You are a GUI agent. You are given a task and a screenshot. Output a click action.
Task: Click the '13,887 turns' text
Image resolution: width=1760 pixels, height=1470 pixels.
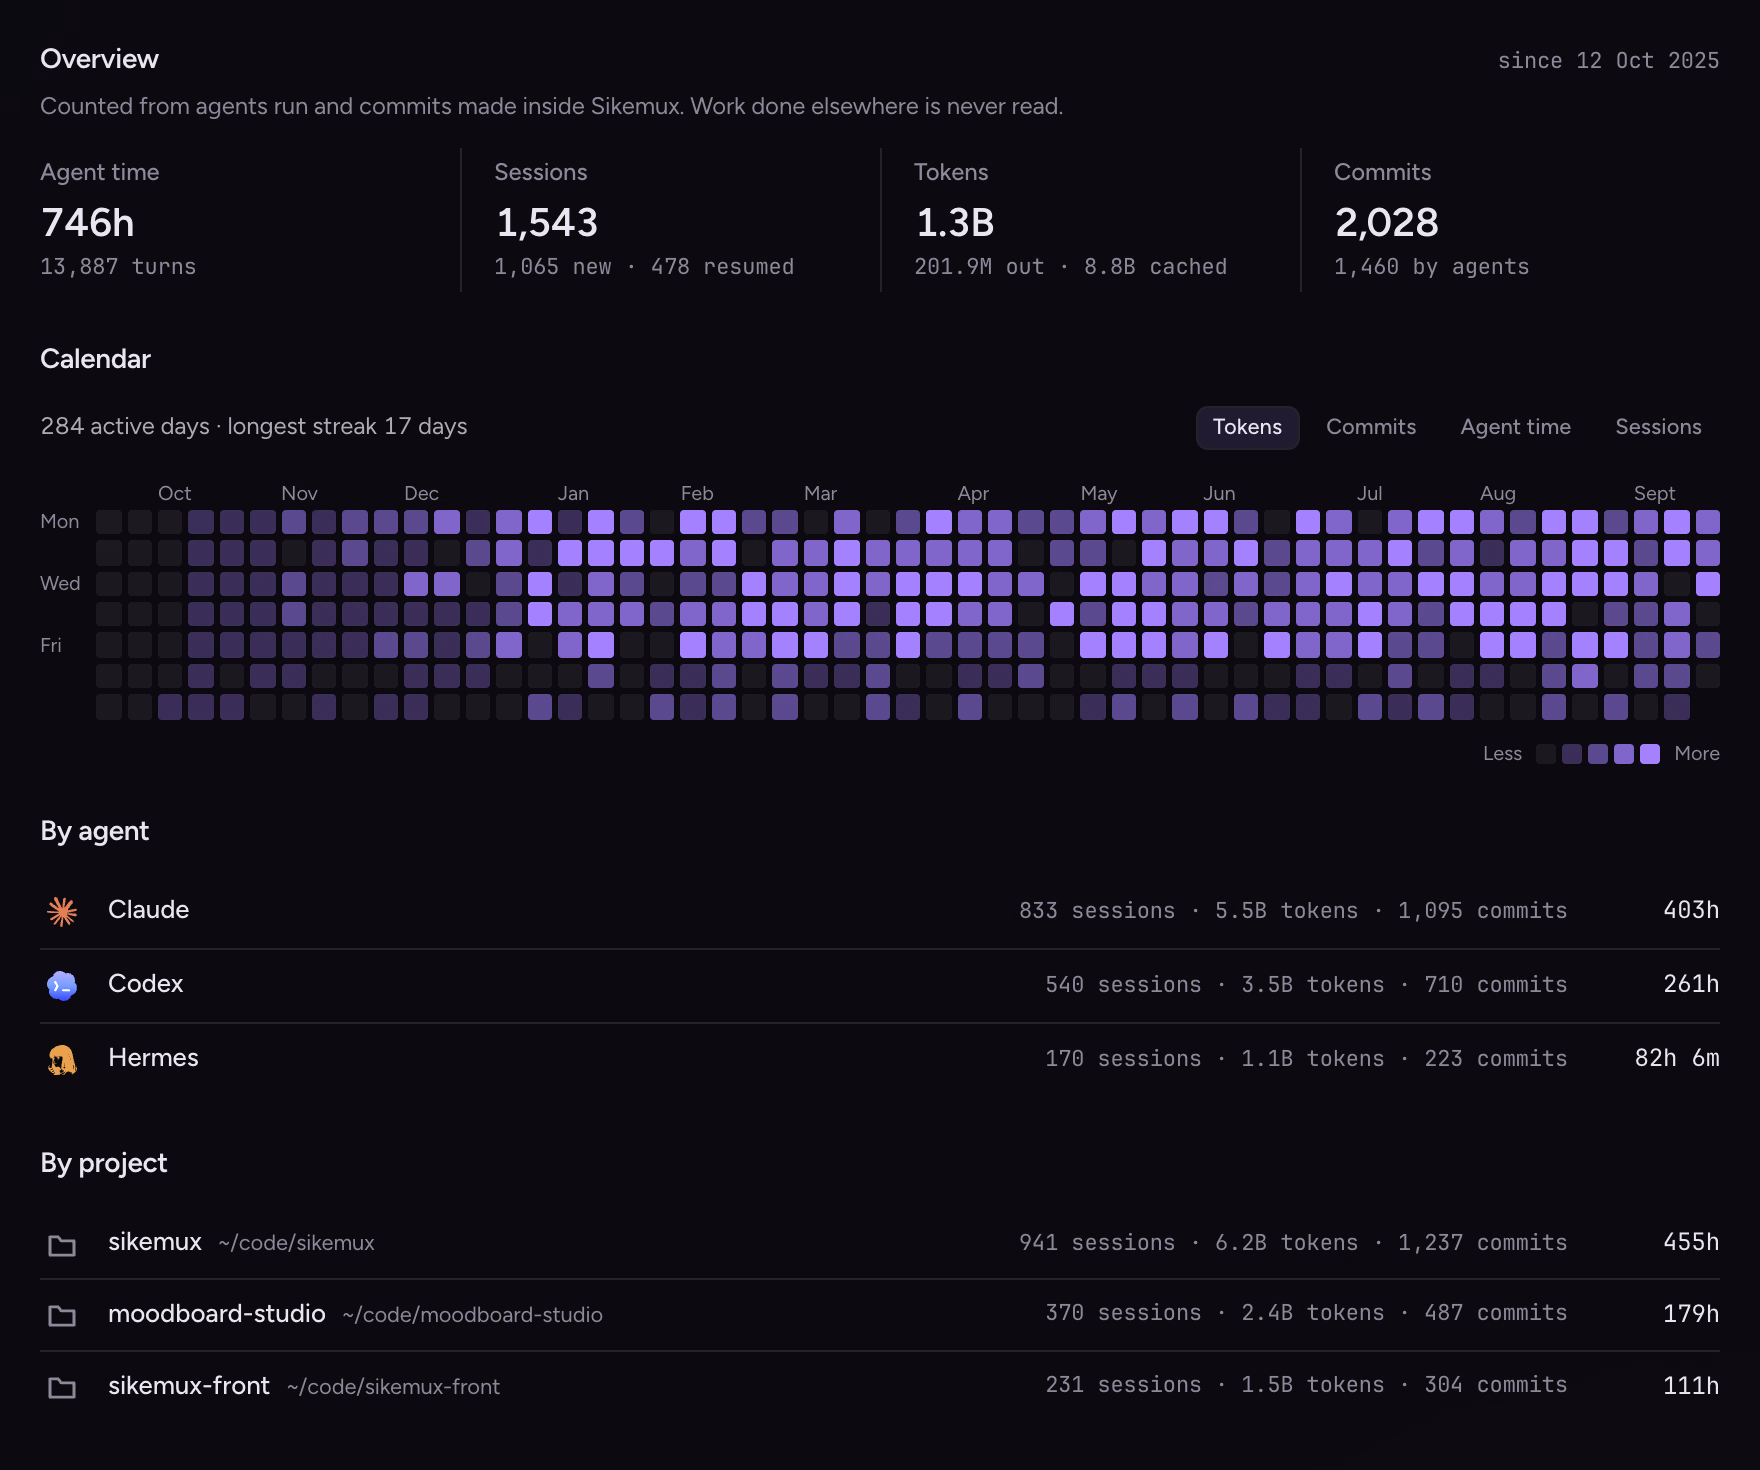tap(118, 267)
